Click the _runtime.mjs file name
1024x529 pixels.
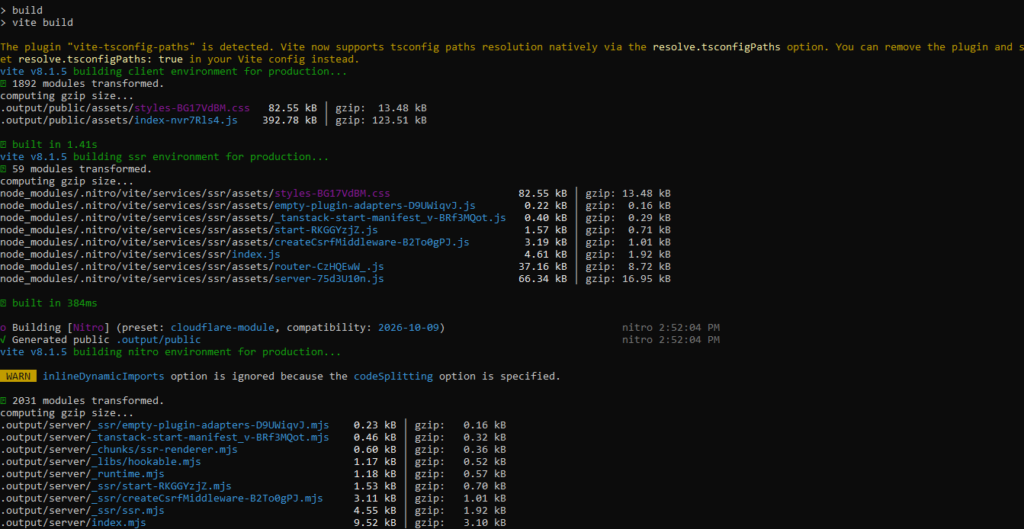[x=128, y=474]
